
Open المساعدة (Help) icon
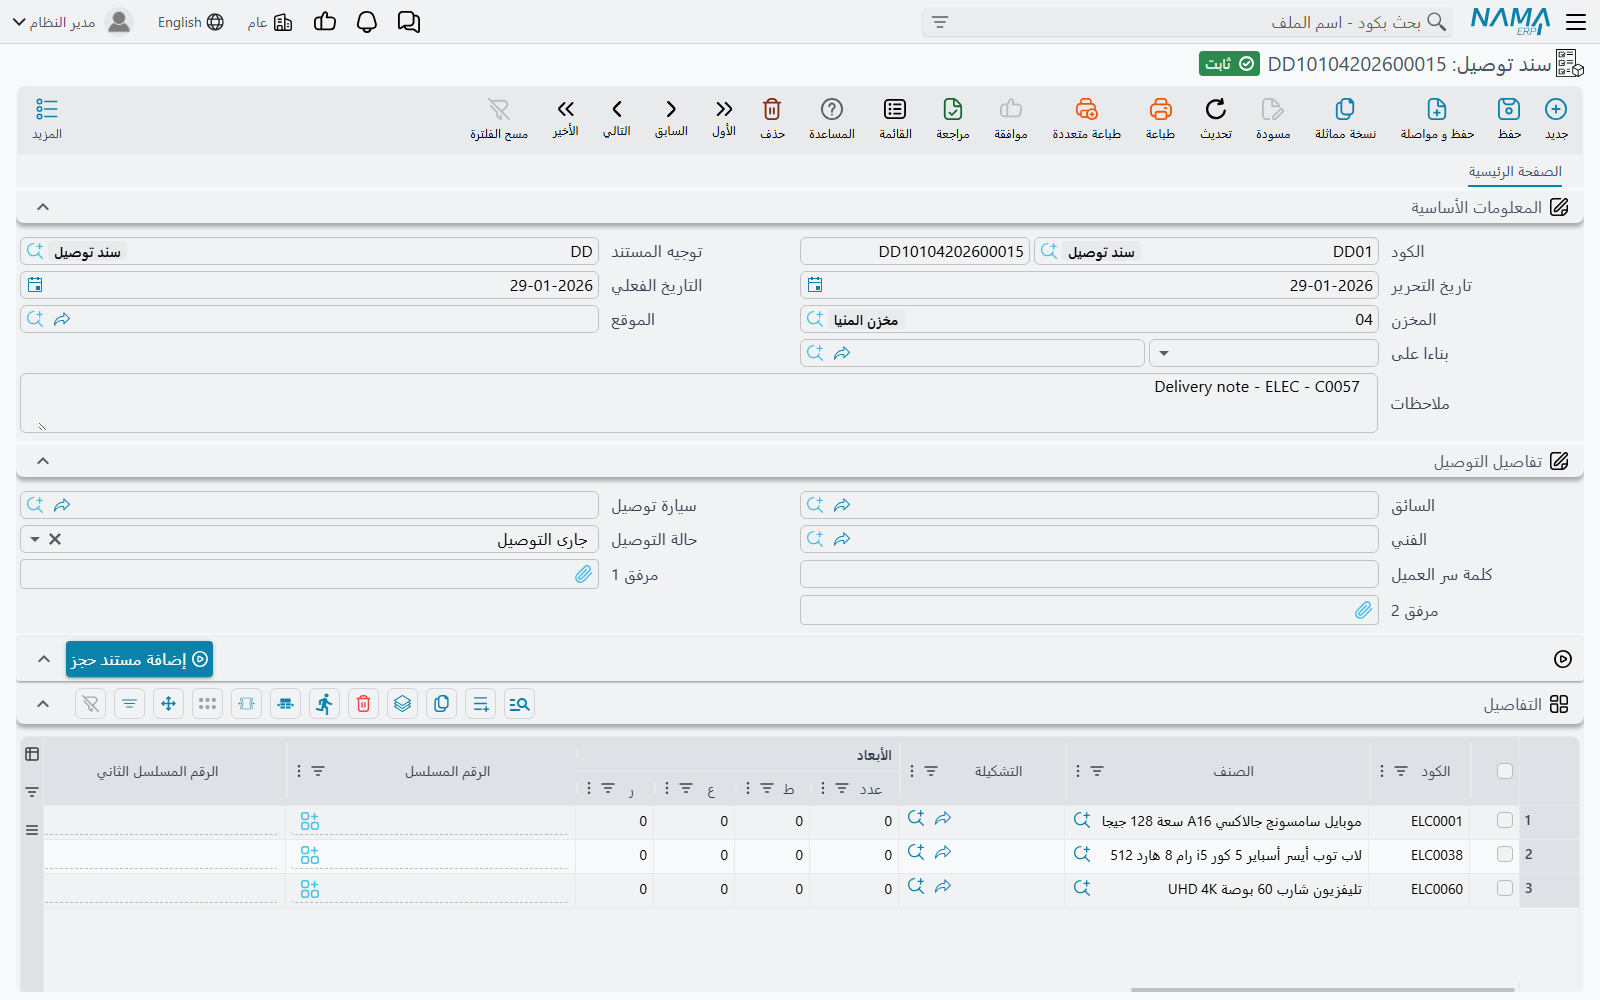click(832, 109)
